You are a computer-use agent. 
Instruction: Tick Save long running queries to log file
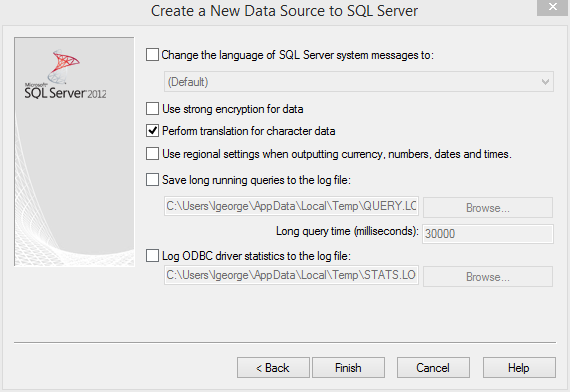point(152,180)
